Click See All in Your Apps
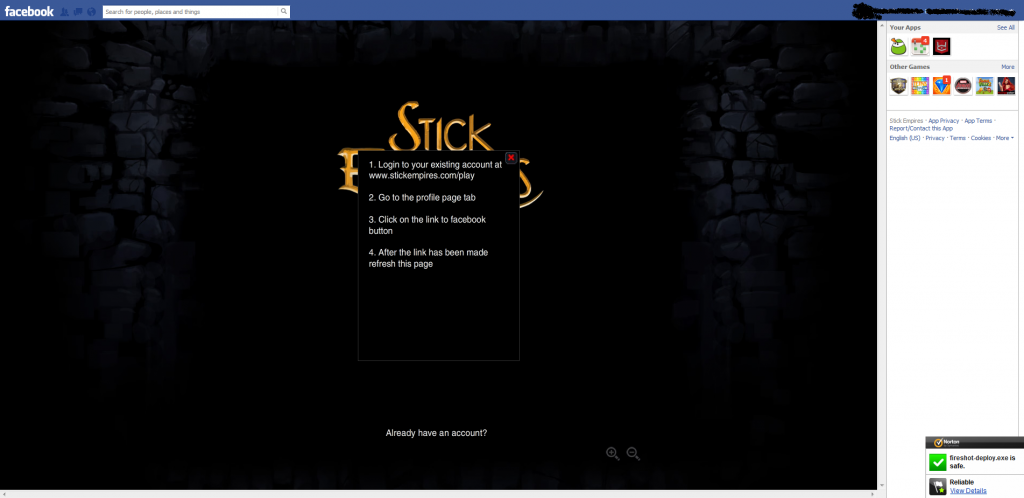 (x=1006, y=27)
